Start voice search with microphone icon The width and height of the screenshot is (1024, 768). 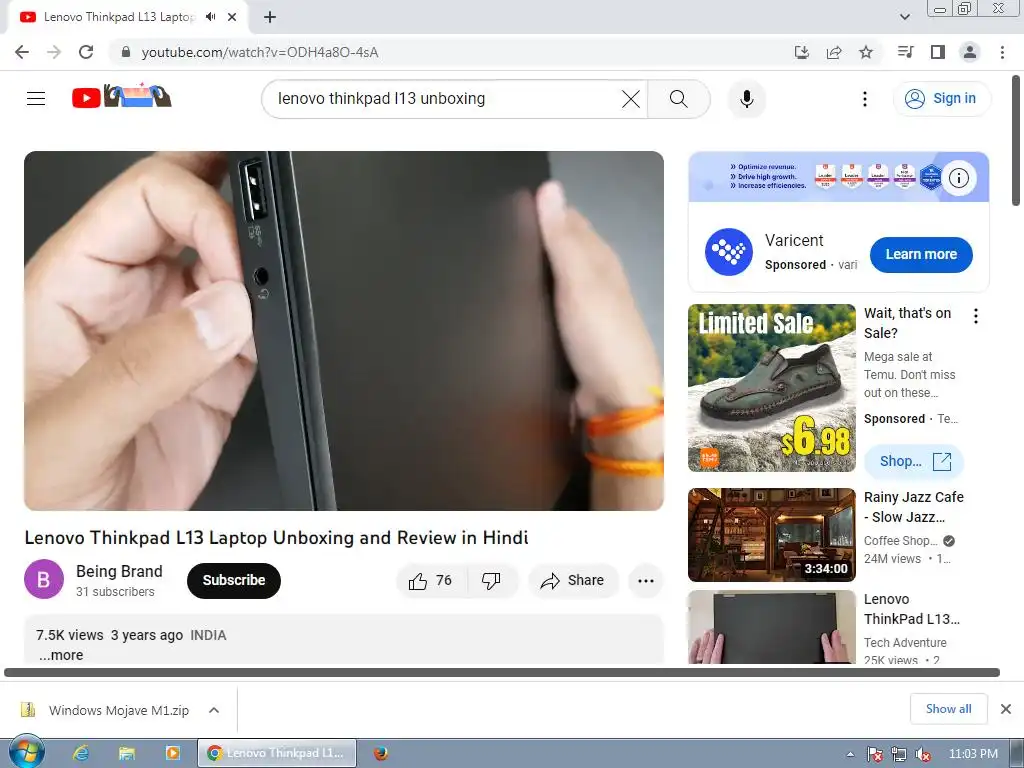746,99
